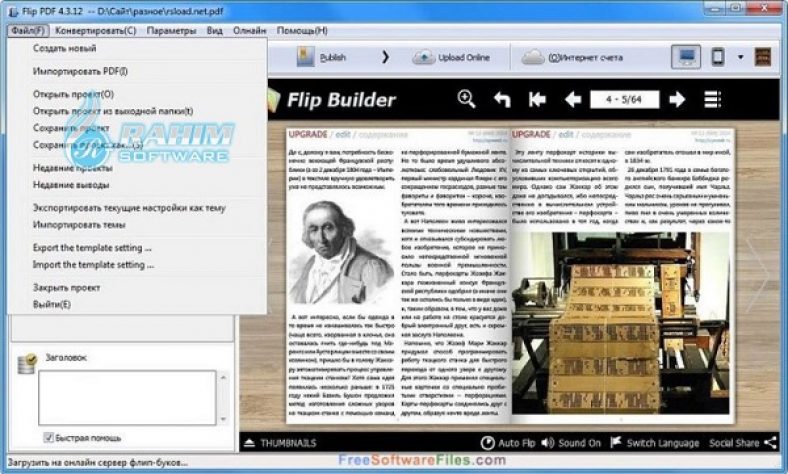Viewport: 788px width, 474px height.
Task: Click the bookcase icon in toolbar
Action: [763, 57]
